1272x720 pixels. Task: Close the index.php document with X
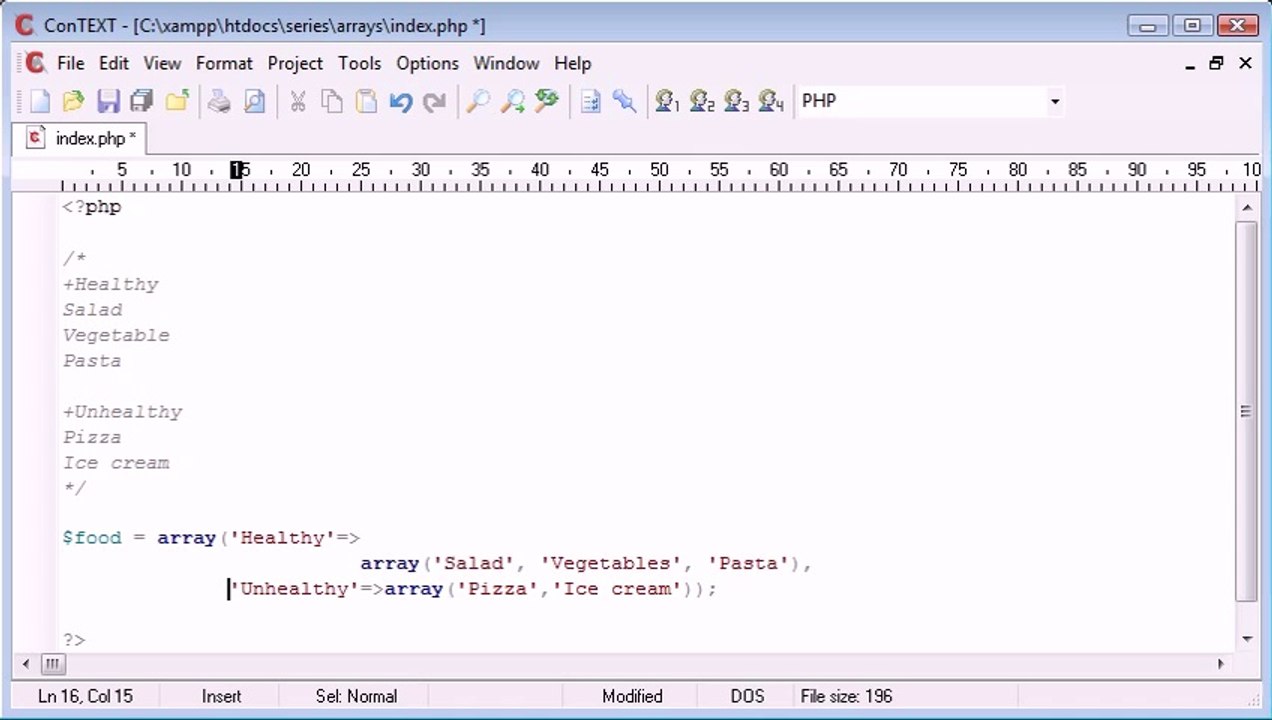point(1245,63)
